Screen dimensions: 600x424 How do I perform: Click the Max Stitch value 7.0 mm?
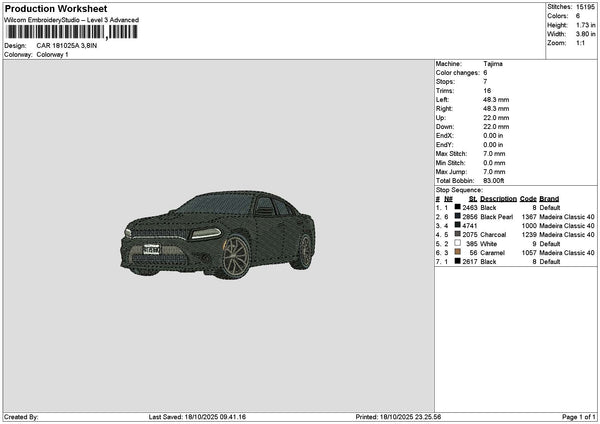(x=494, y=154)
